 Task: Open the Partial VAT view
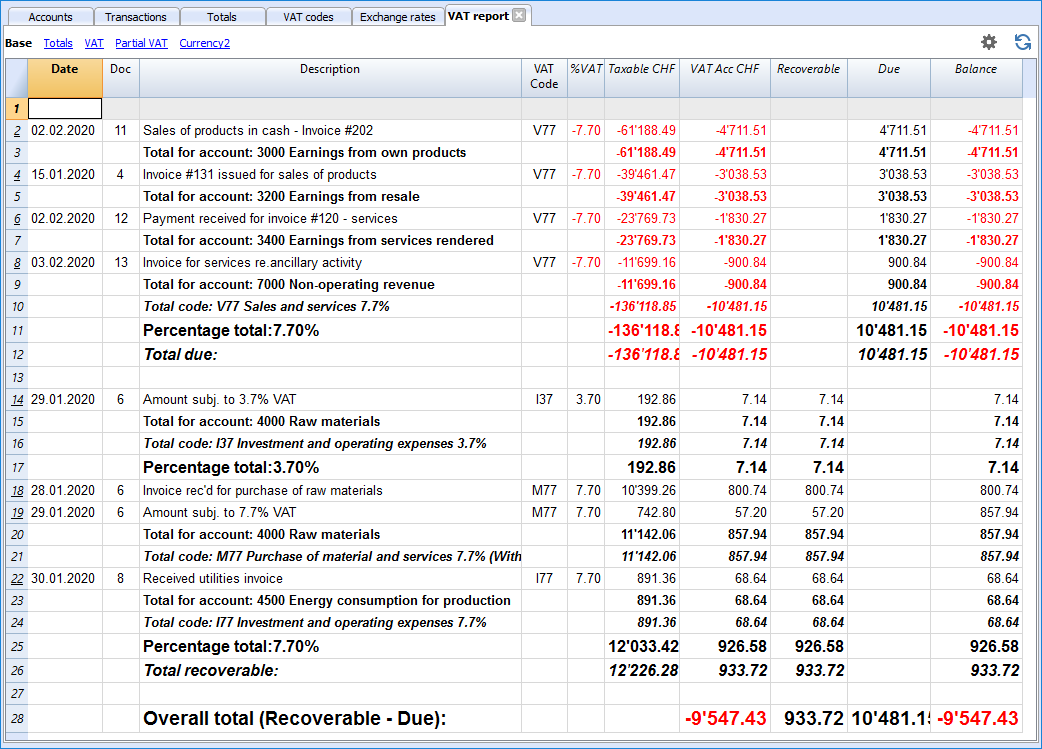141,43
